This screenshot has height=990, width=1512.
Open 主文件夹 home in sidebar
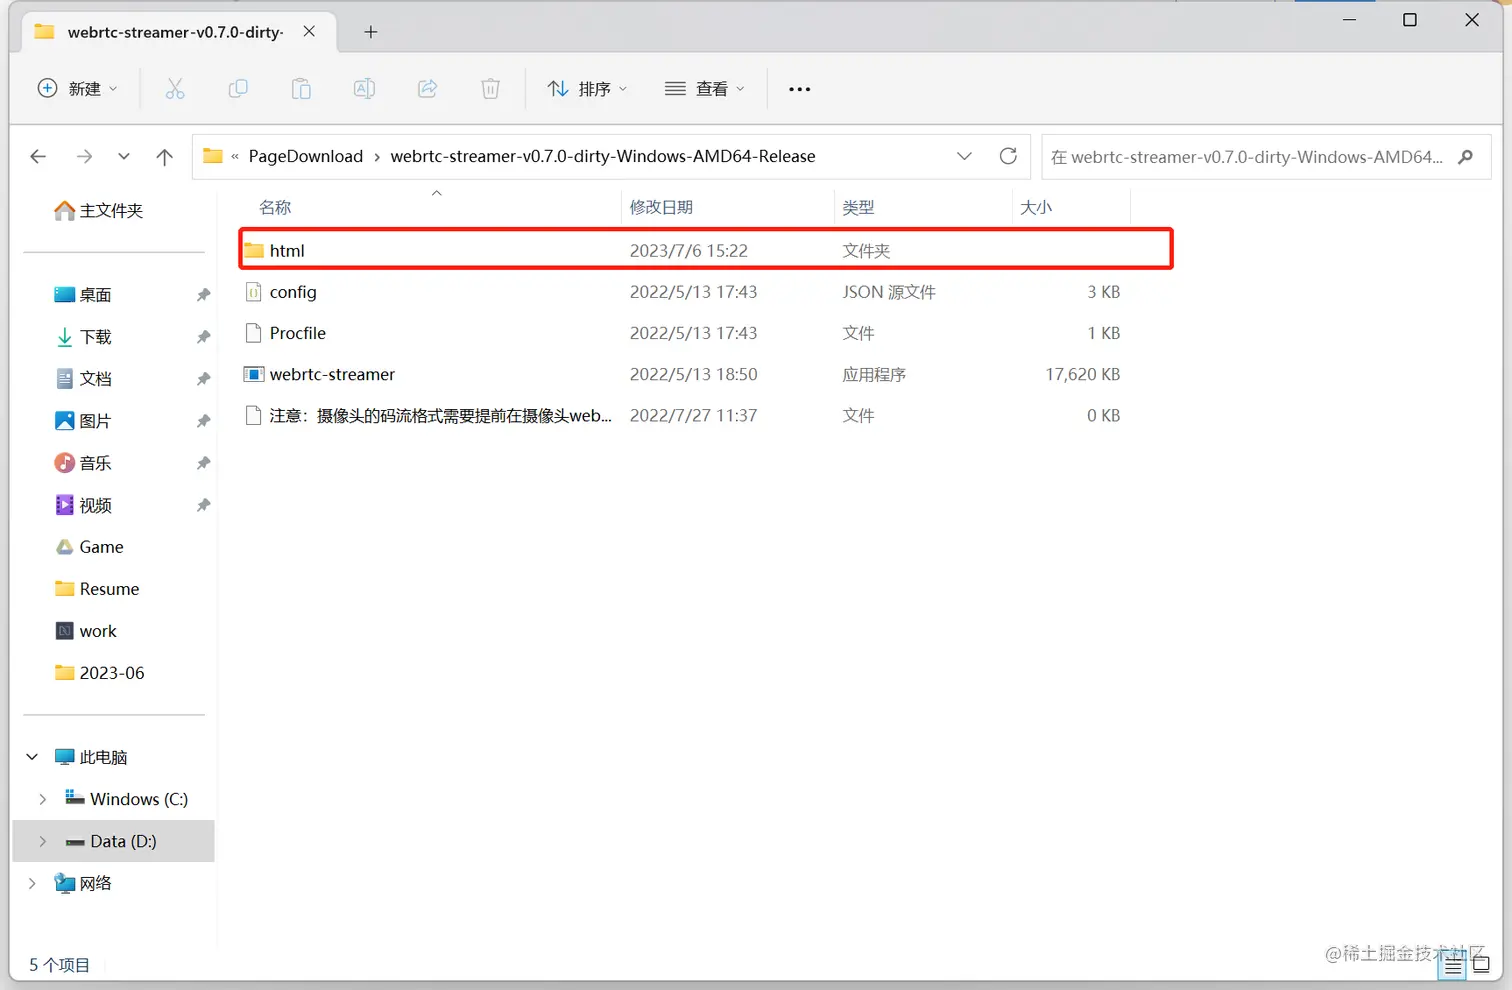click(98, 210)
